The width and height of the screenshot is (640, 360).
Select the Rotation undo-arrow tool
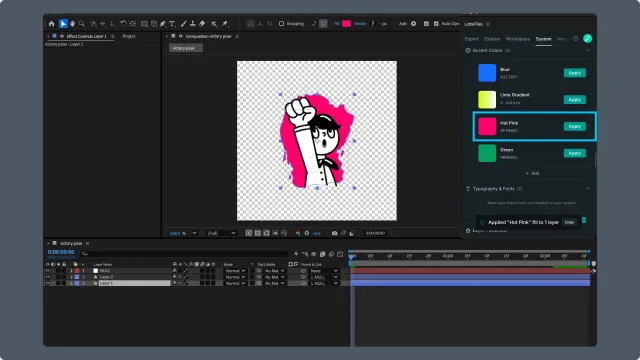[x=123, y=24]
